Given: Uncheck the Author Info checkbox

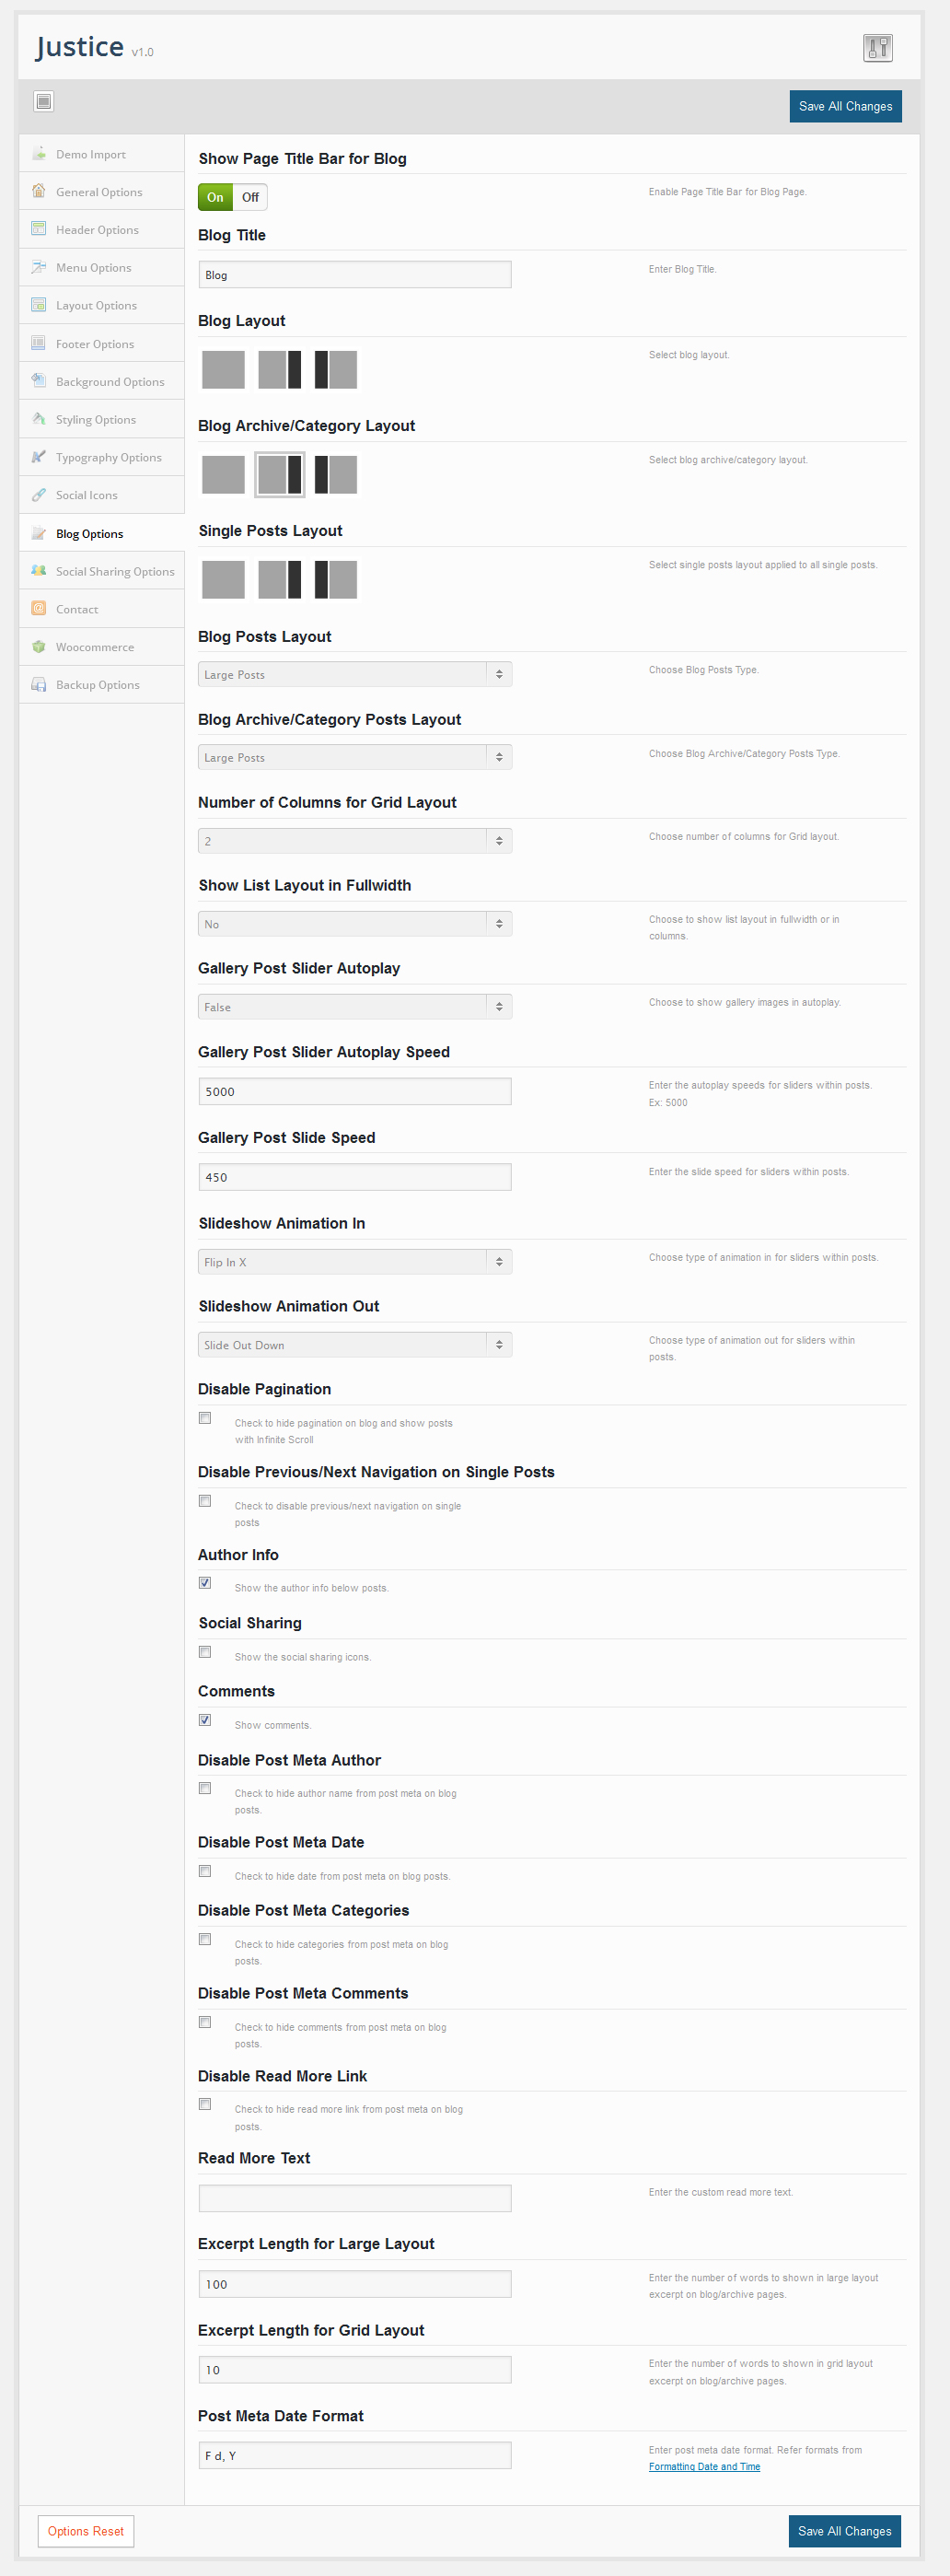Looking at the screenshot, I should pos(205,1583).
